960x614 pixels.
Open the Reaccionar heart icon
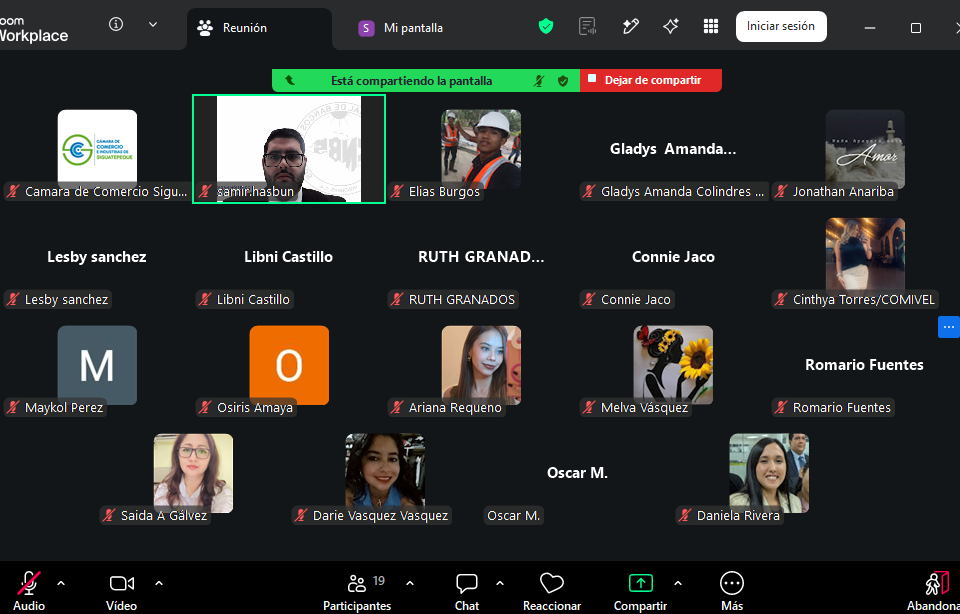[x=552, y=591]
